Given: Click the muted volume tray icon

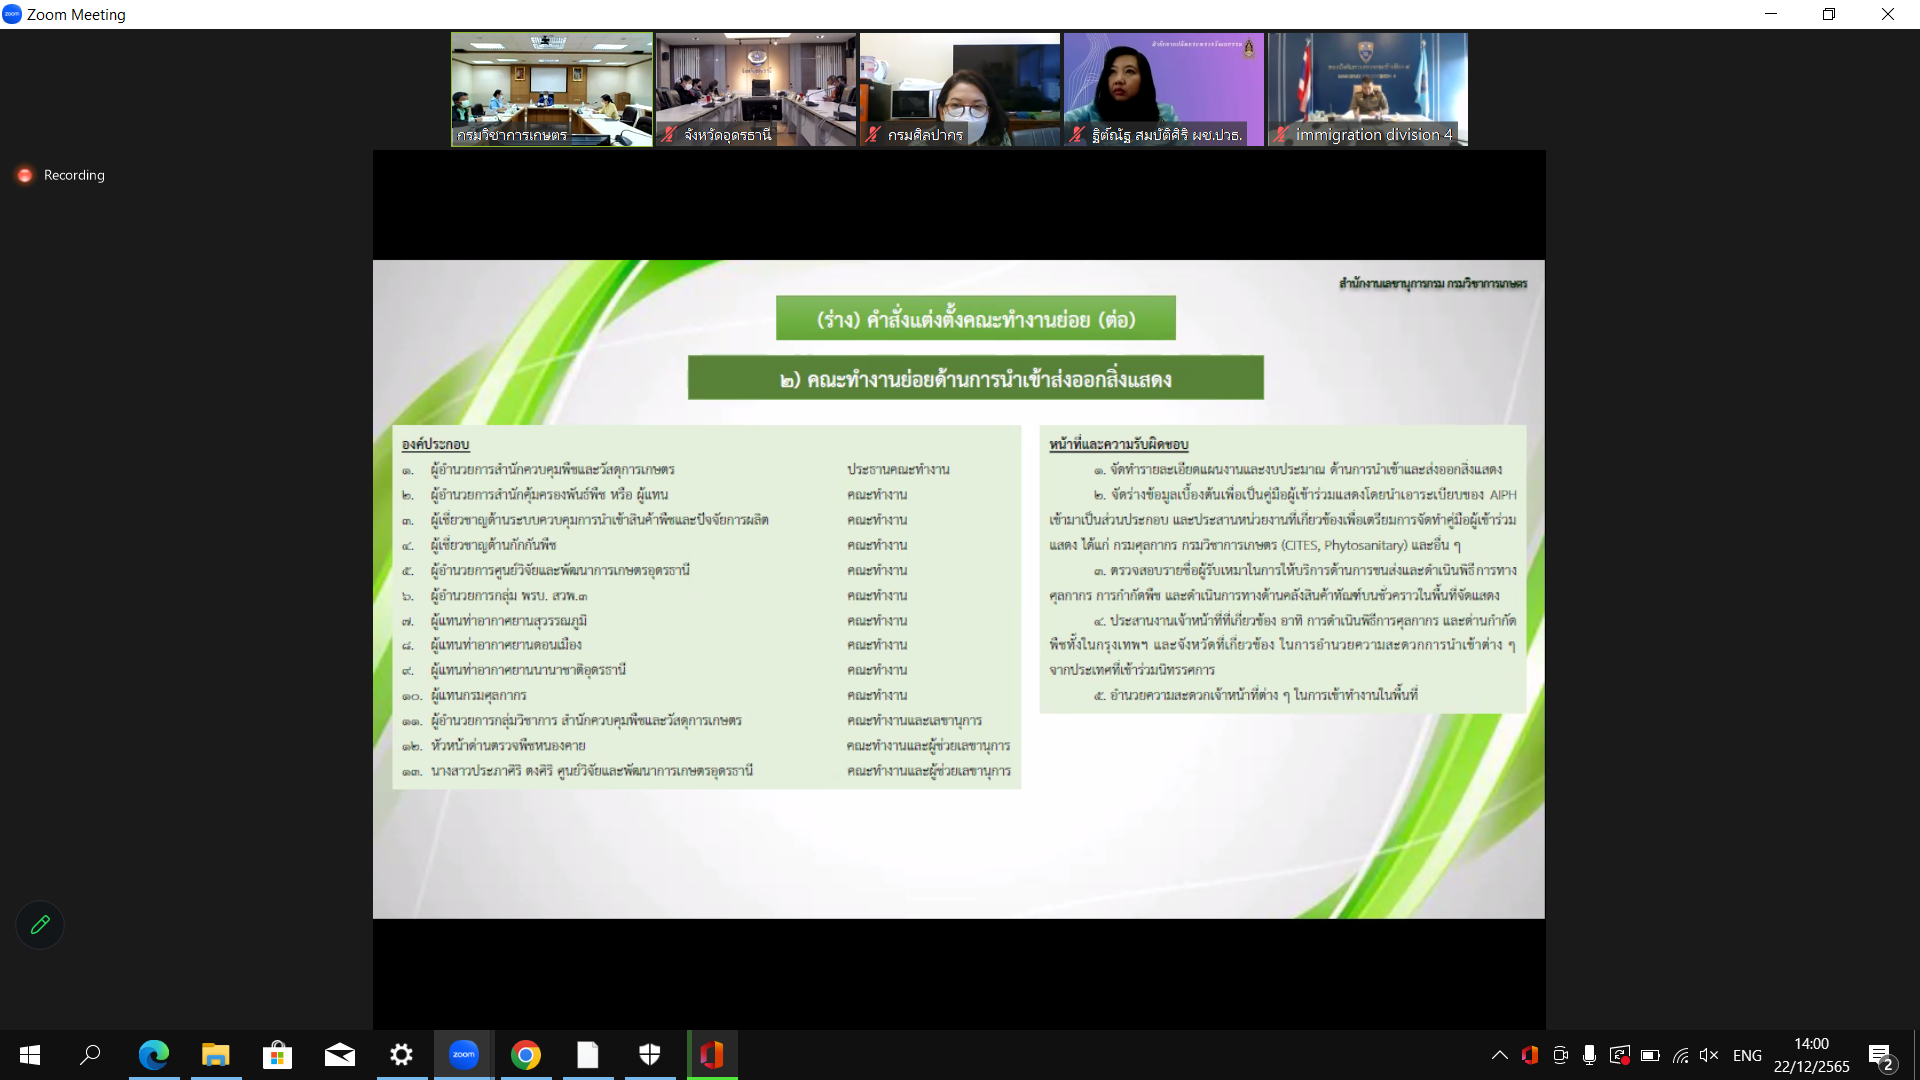Looking at the screenshot, I should (x=1709, y=1055).
